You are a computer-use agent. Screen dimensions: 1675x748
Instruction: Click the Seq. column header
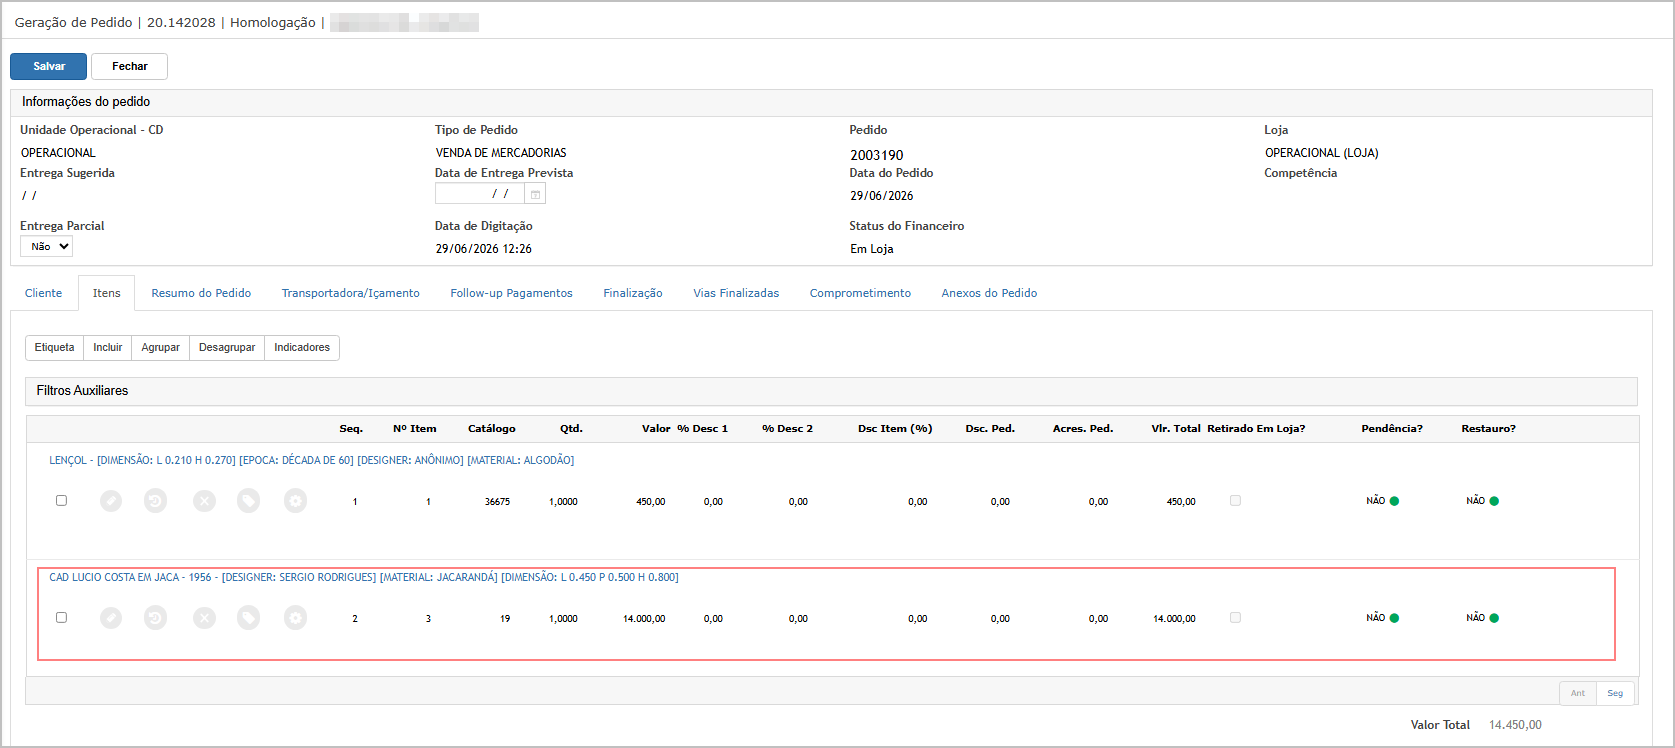point(351,428)
